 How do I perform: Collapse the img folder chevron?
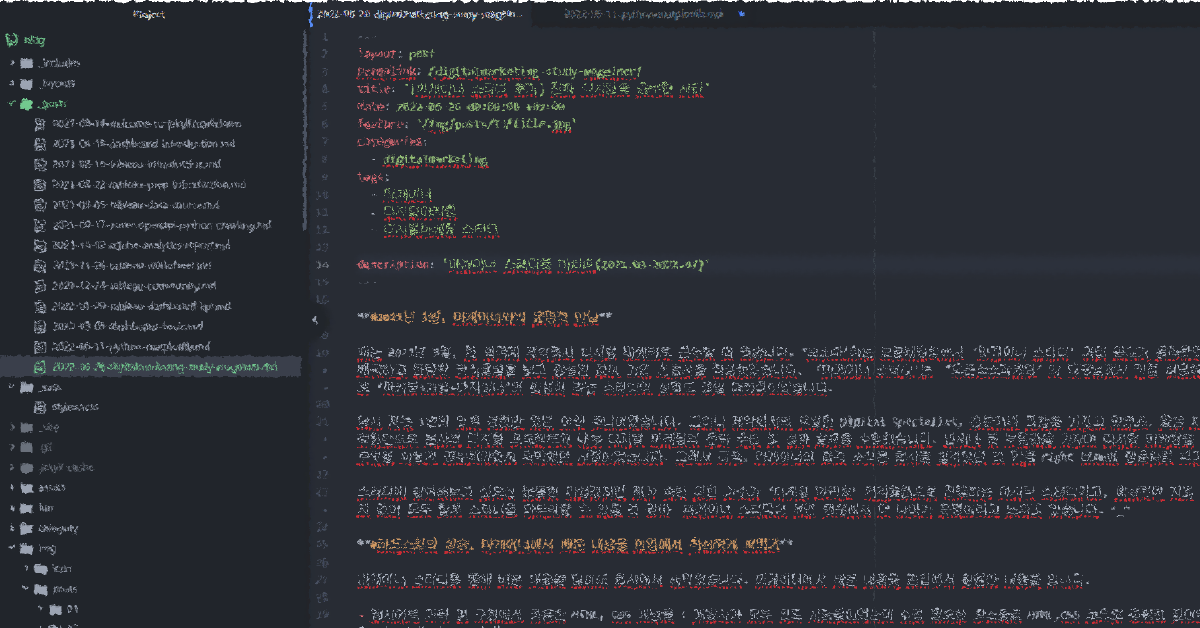coord(12,548)
